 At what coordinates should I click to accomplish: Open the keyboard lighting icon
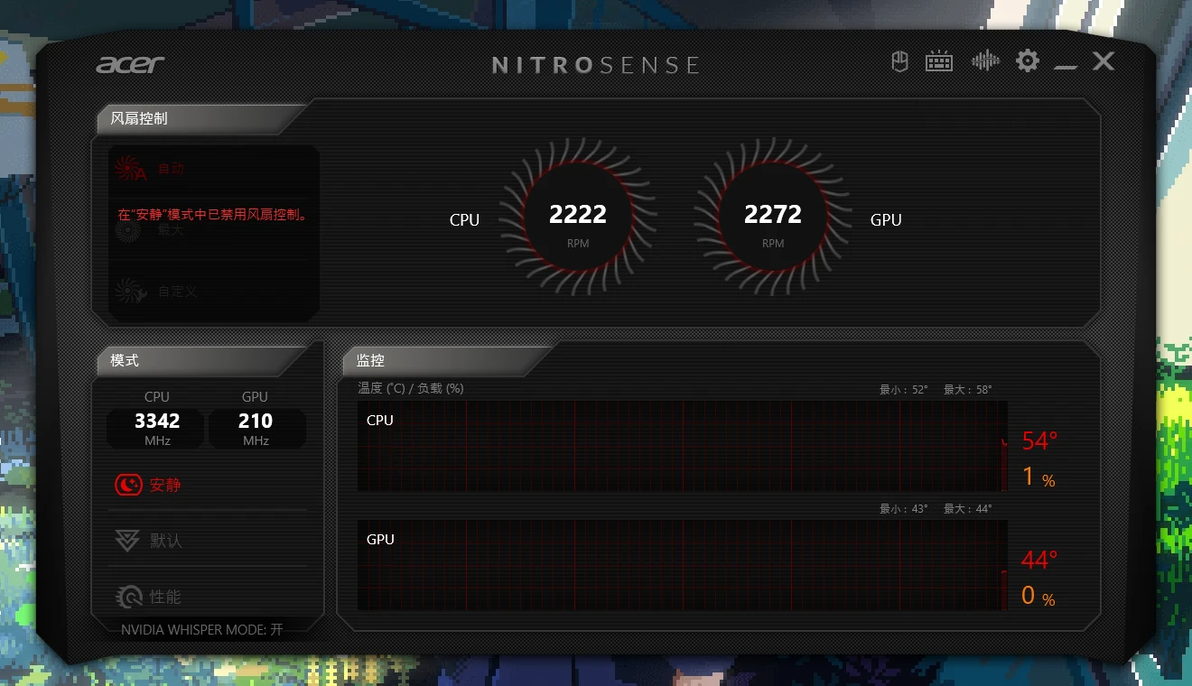tap(939, 62)
